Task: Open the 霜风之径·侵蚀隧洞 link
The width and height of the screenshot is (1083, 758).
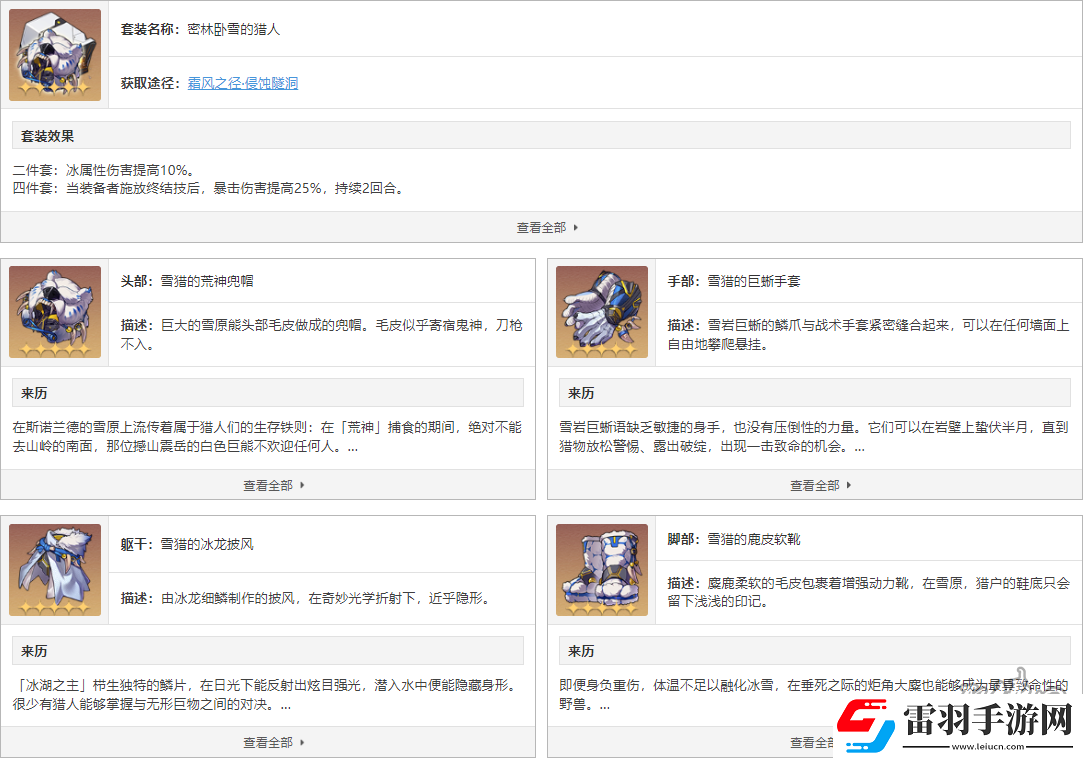Action: (x=243, y=83)
